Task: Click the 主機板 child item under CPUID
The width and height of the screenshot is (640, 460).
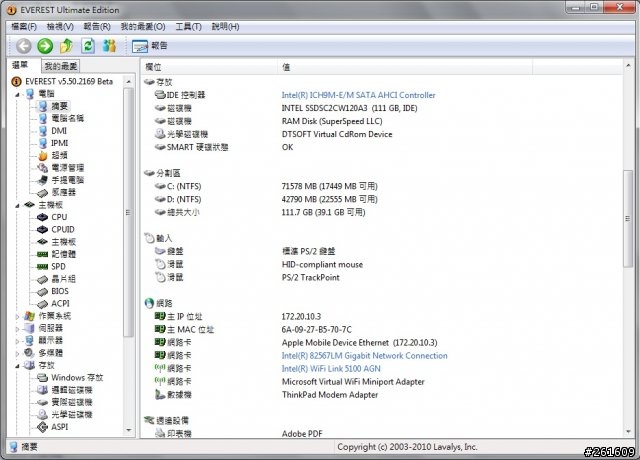Action: click(63, 242)
